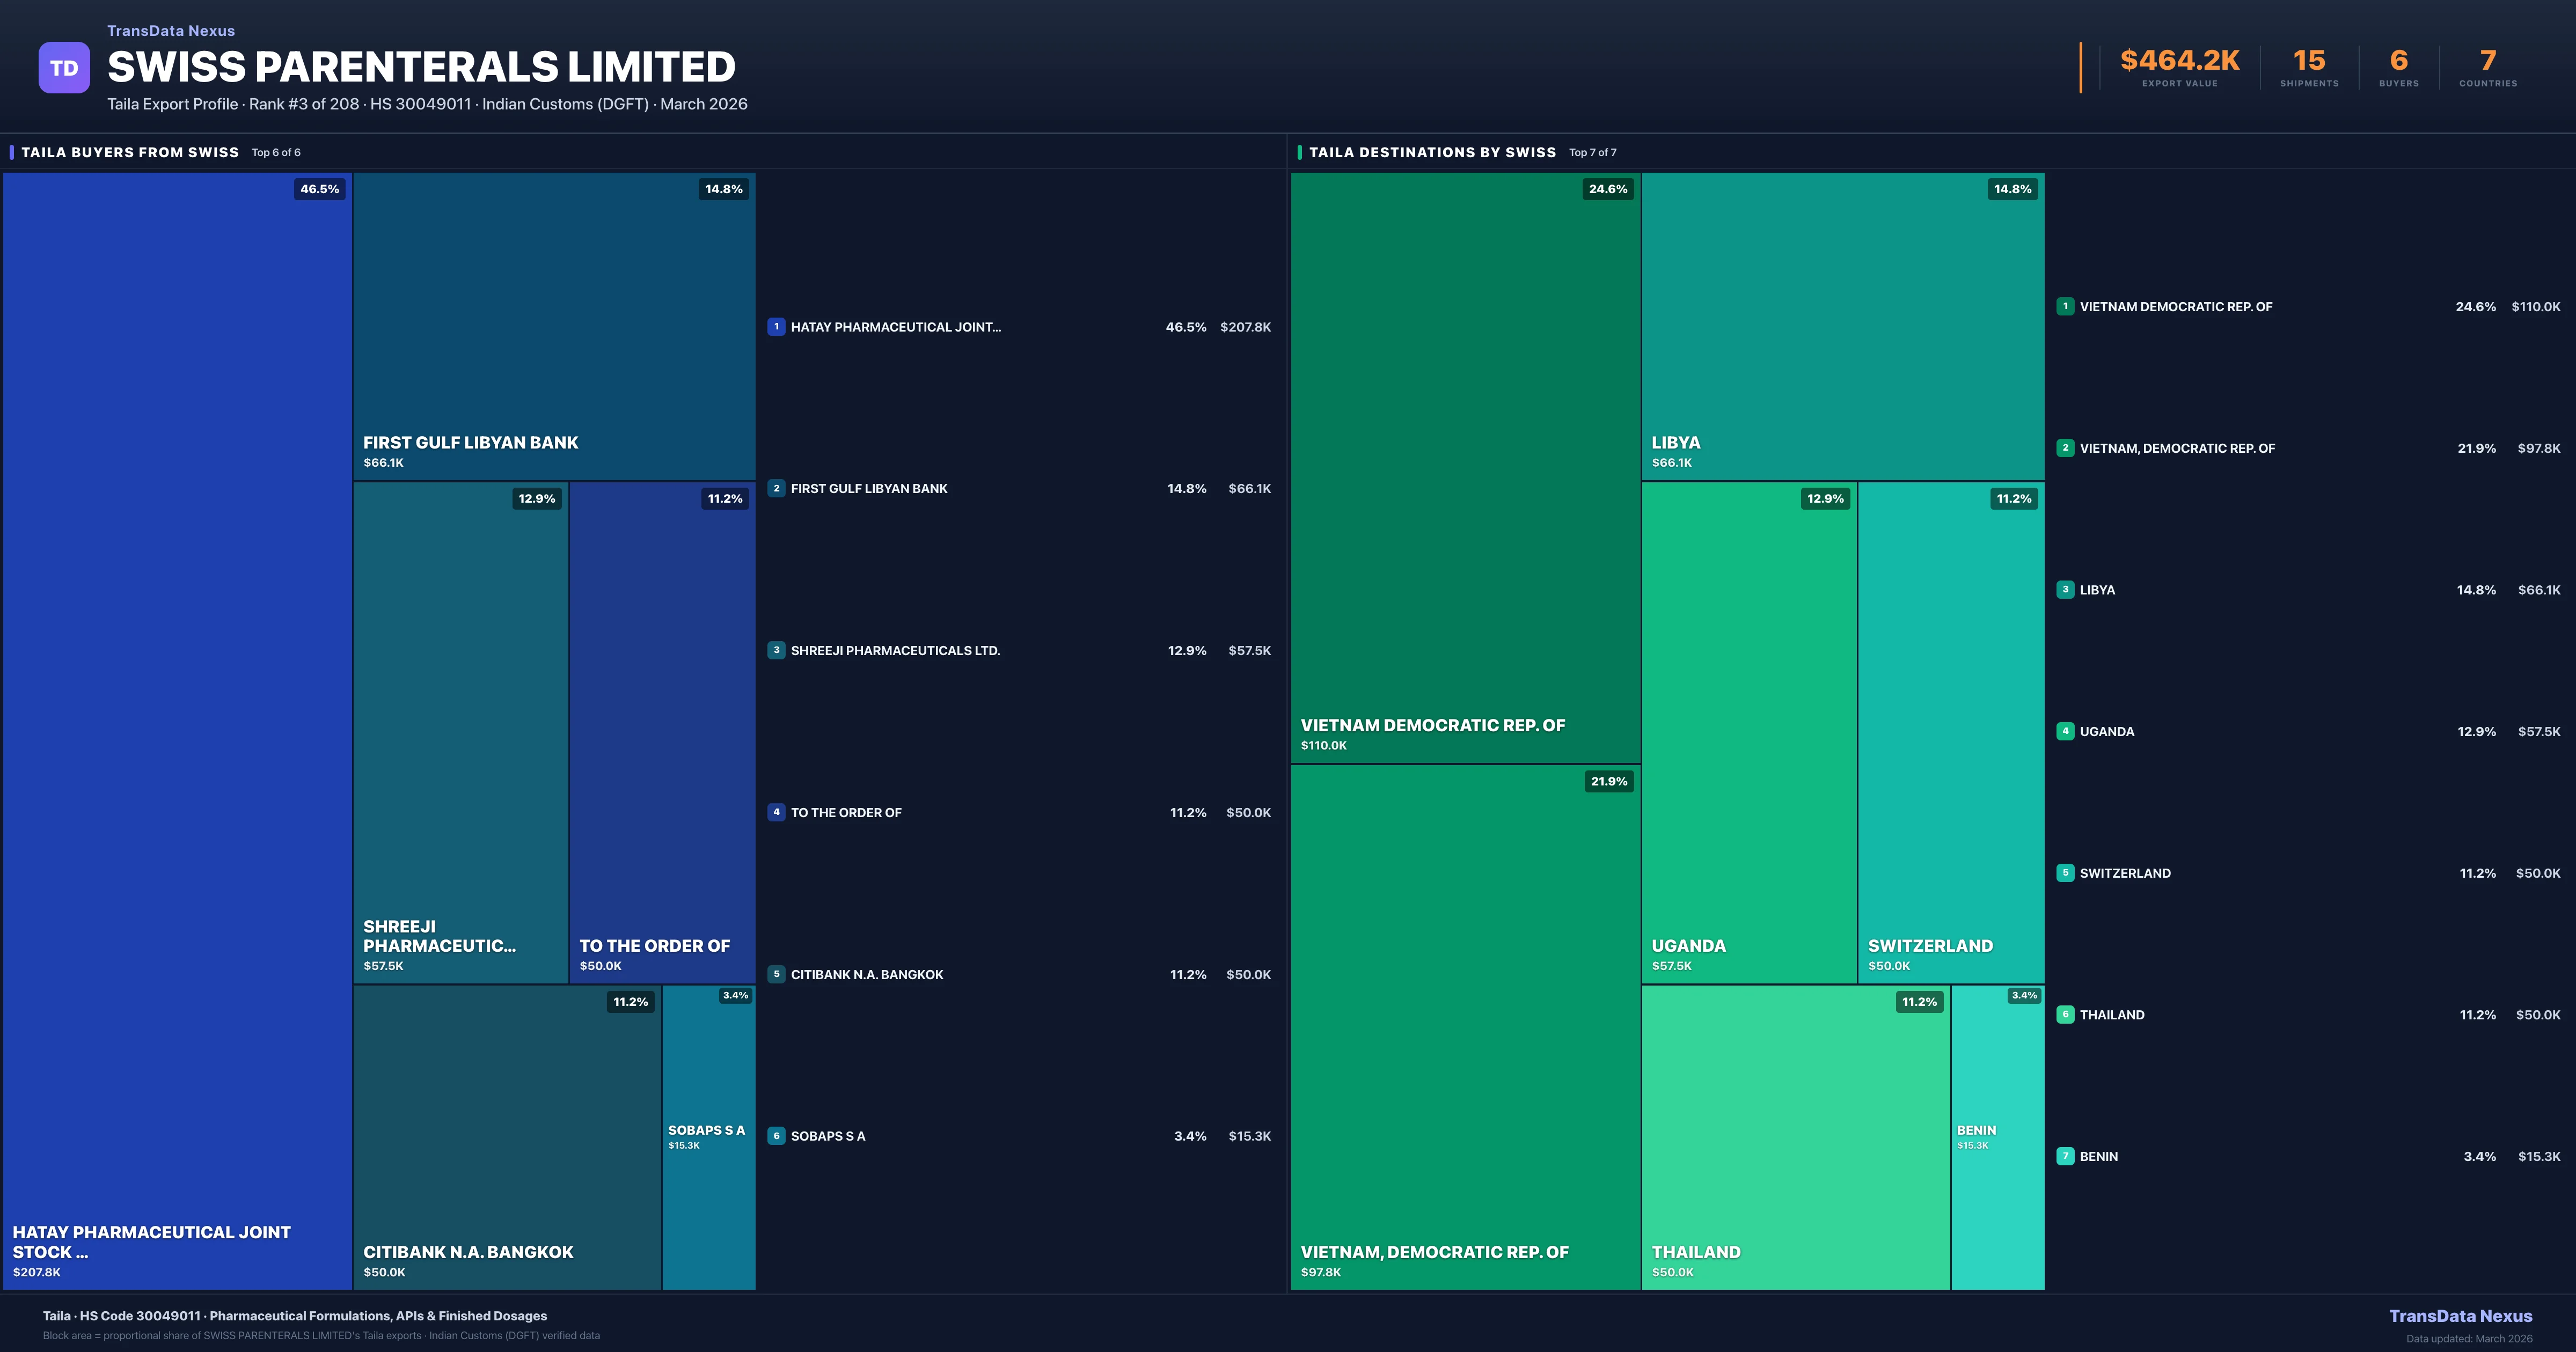This screenshot has height=1352, width=2576.
Task: Click rank badge 5 beside SWITZERLAND in list
Action: pos(2065,873)
